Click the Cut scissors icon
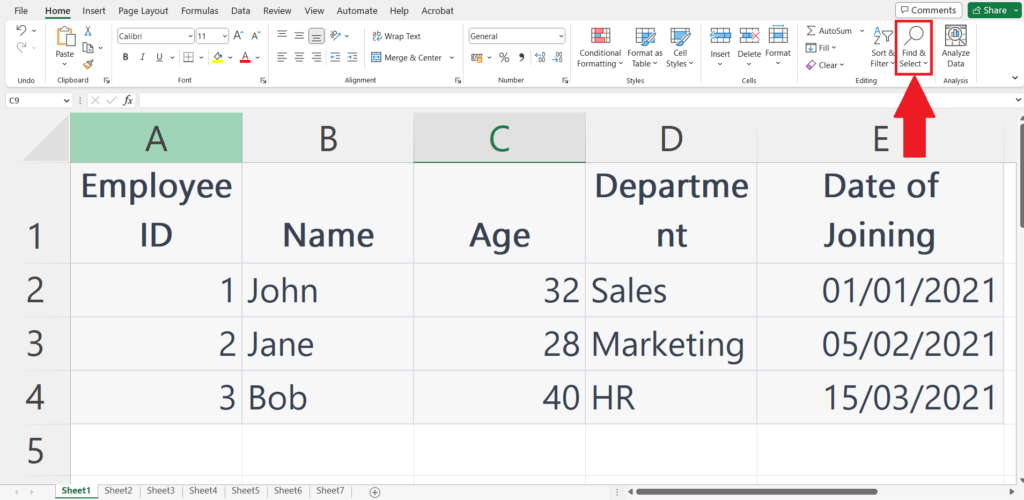The height and width of the screenshot is (500, 1024). [x=88, y=31]
